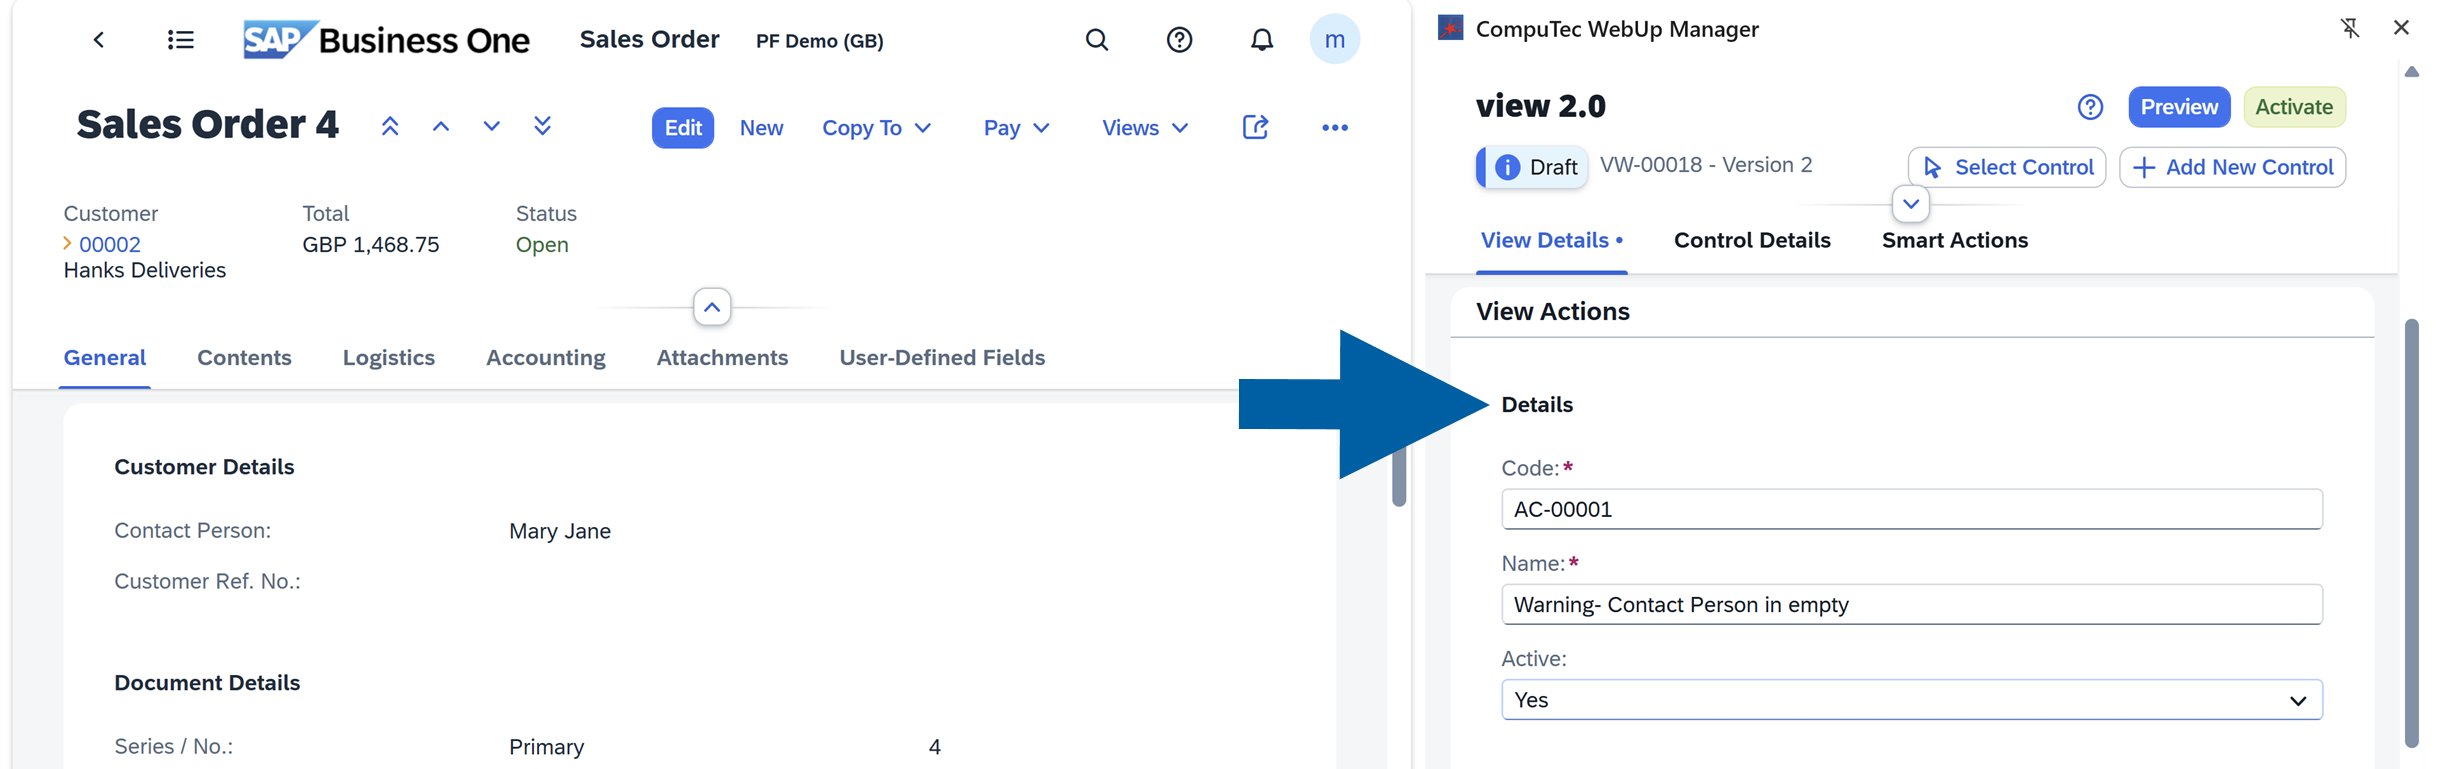Expand the WebUp view header chevron
The image size is (2438, 769).
1910,204
